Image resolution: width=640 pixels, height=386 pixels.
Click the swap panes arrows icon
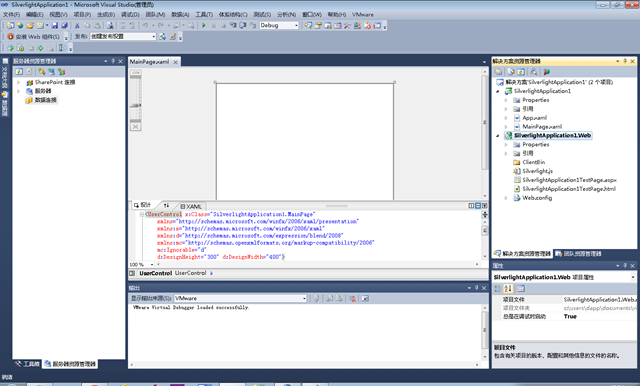[x=166, y=205]
